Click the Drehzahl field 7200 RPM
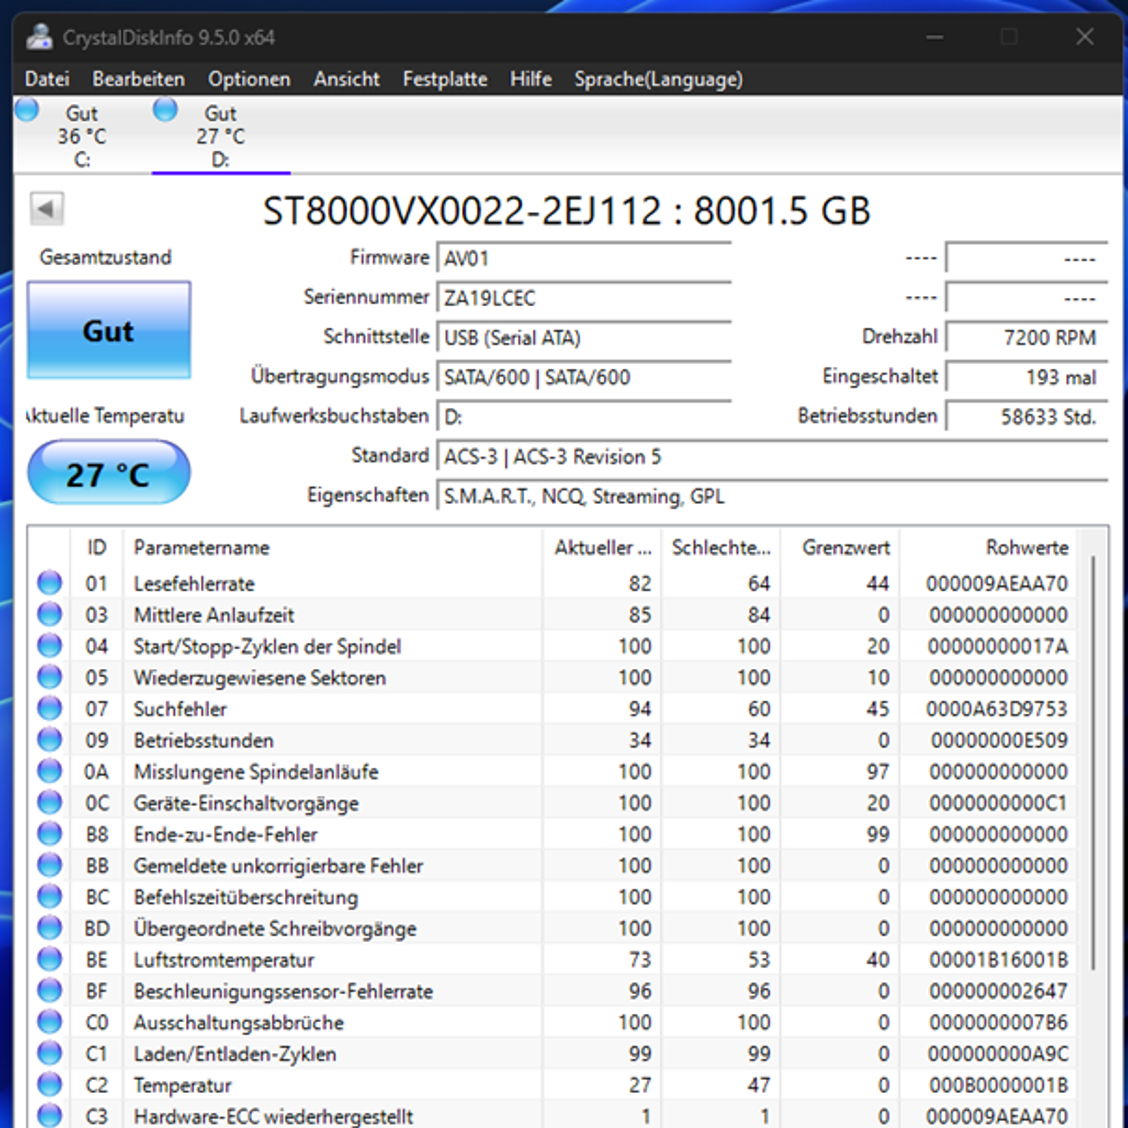The height and width of the screenshot is (1128, 1128). pos(1027,337)
